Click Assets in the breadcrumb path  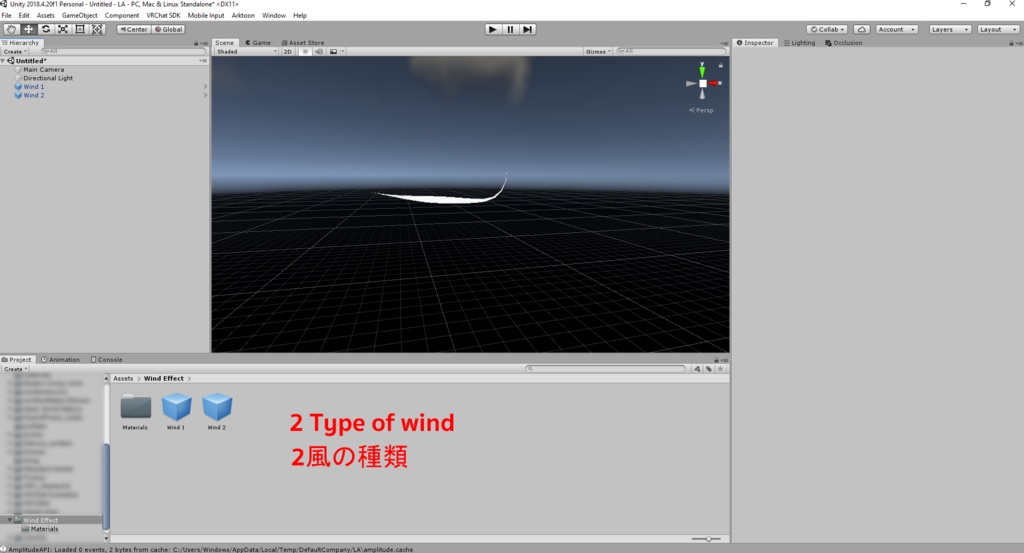pos(123,378)
